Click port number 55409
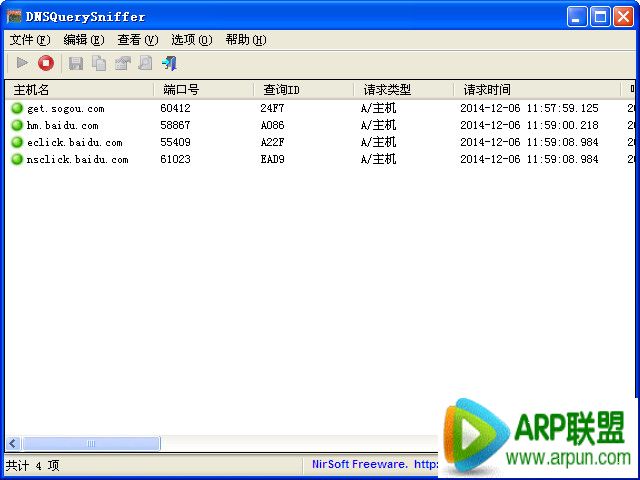Screen dimensions: 640x480 click(x=176, y=142)
